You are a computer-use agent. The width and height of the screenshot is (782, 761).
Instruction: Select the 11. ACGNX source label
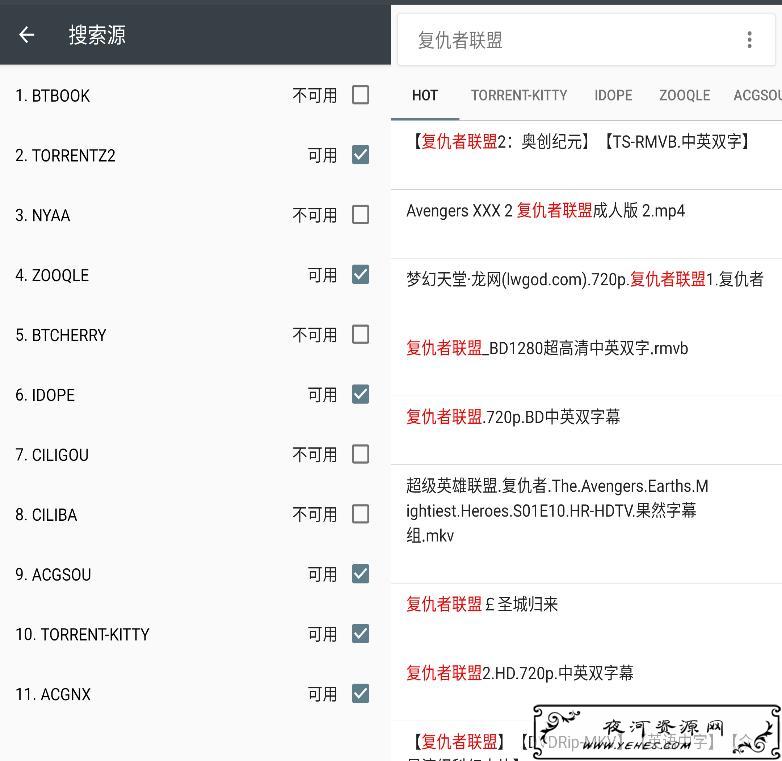pos(53,694)
